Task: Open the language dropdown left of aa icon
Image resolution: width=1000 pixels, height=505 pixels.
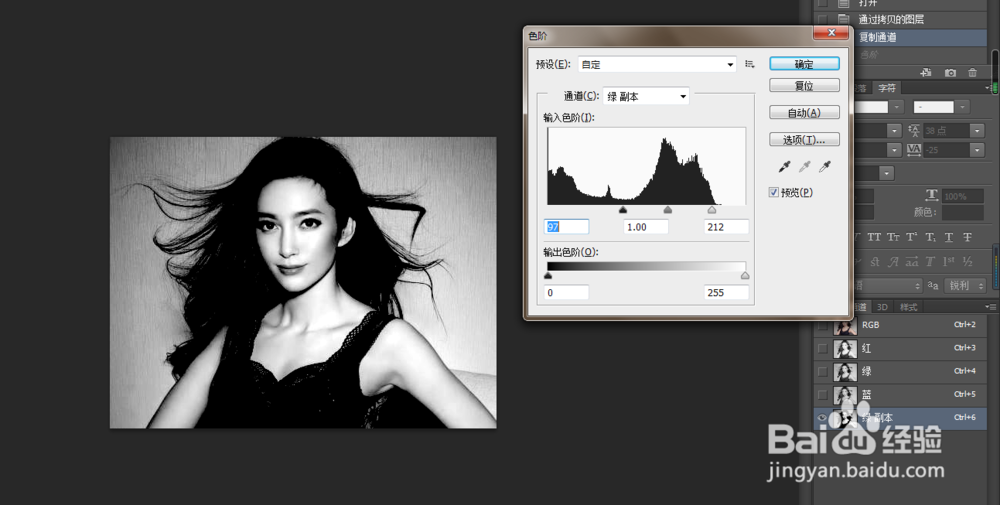Action: point(888,286)
